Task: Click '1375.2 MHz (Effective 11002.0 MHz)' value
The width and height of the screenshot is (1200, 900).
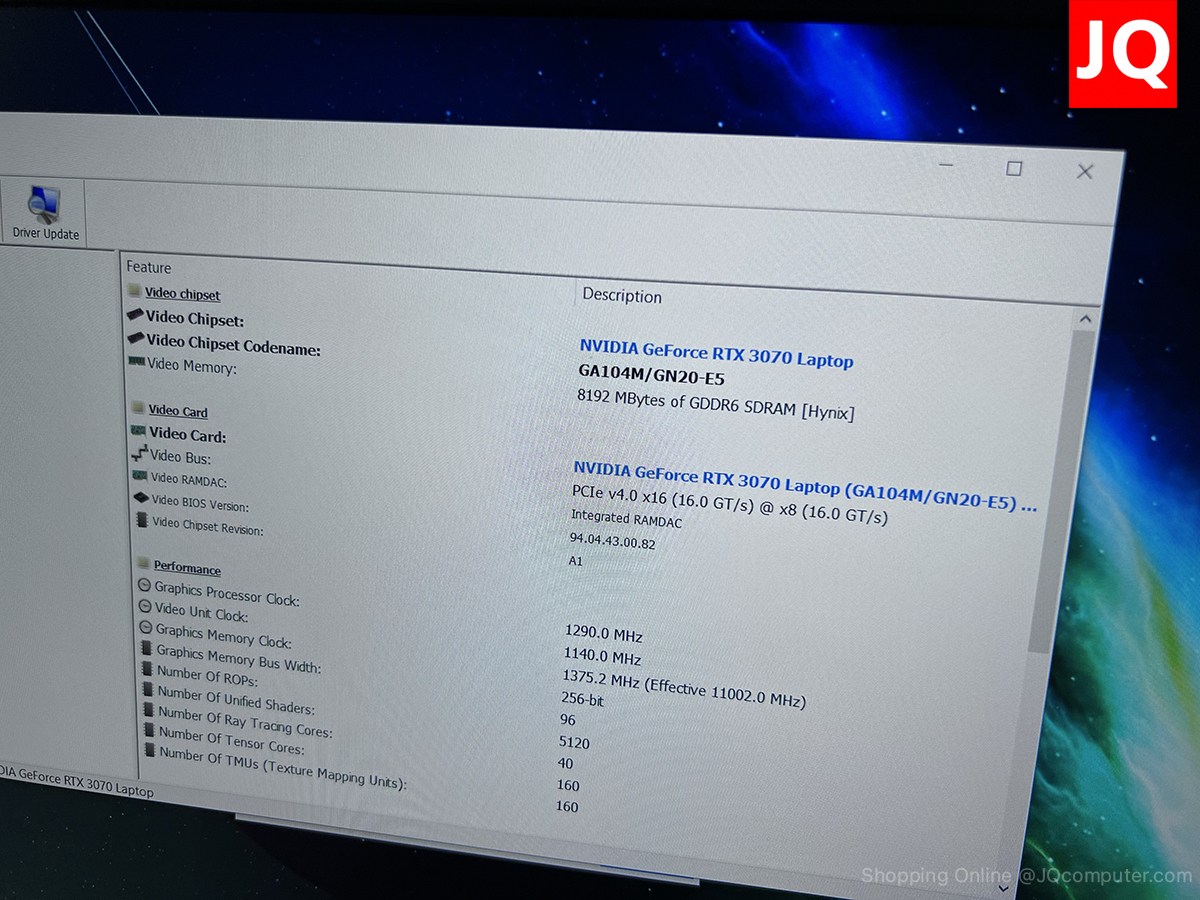Action: [684, 688]
